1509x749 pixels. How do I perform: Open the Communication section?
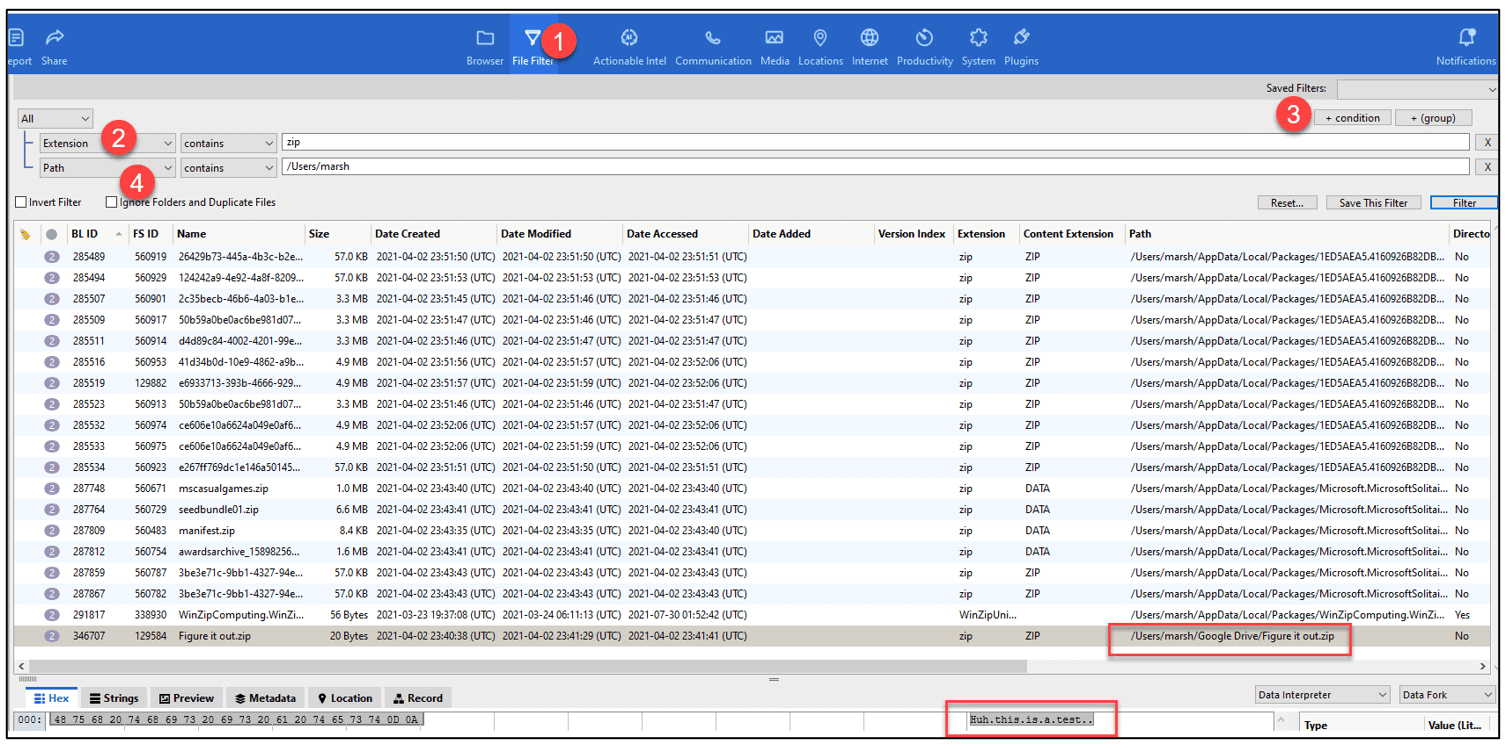pyautogui.click(x=713, y=47)
